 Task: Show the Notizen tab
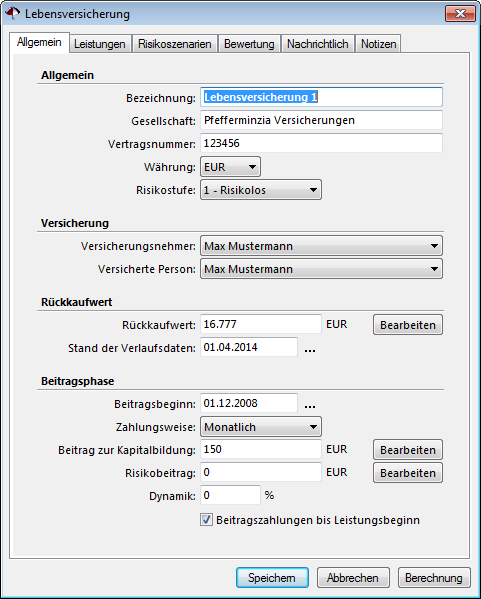tap(378, 44)
